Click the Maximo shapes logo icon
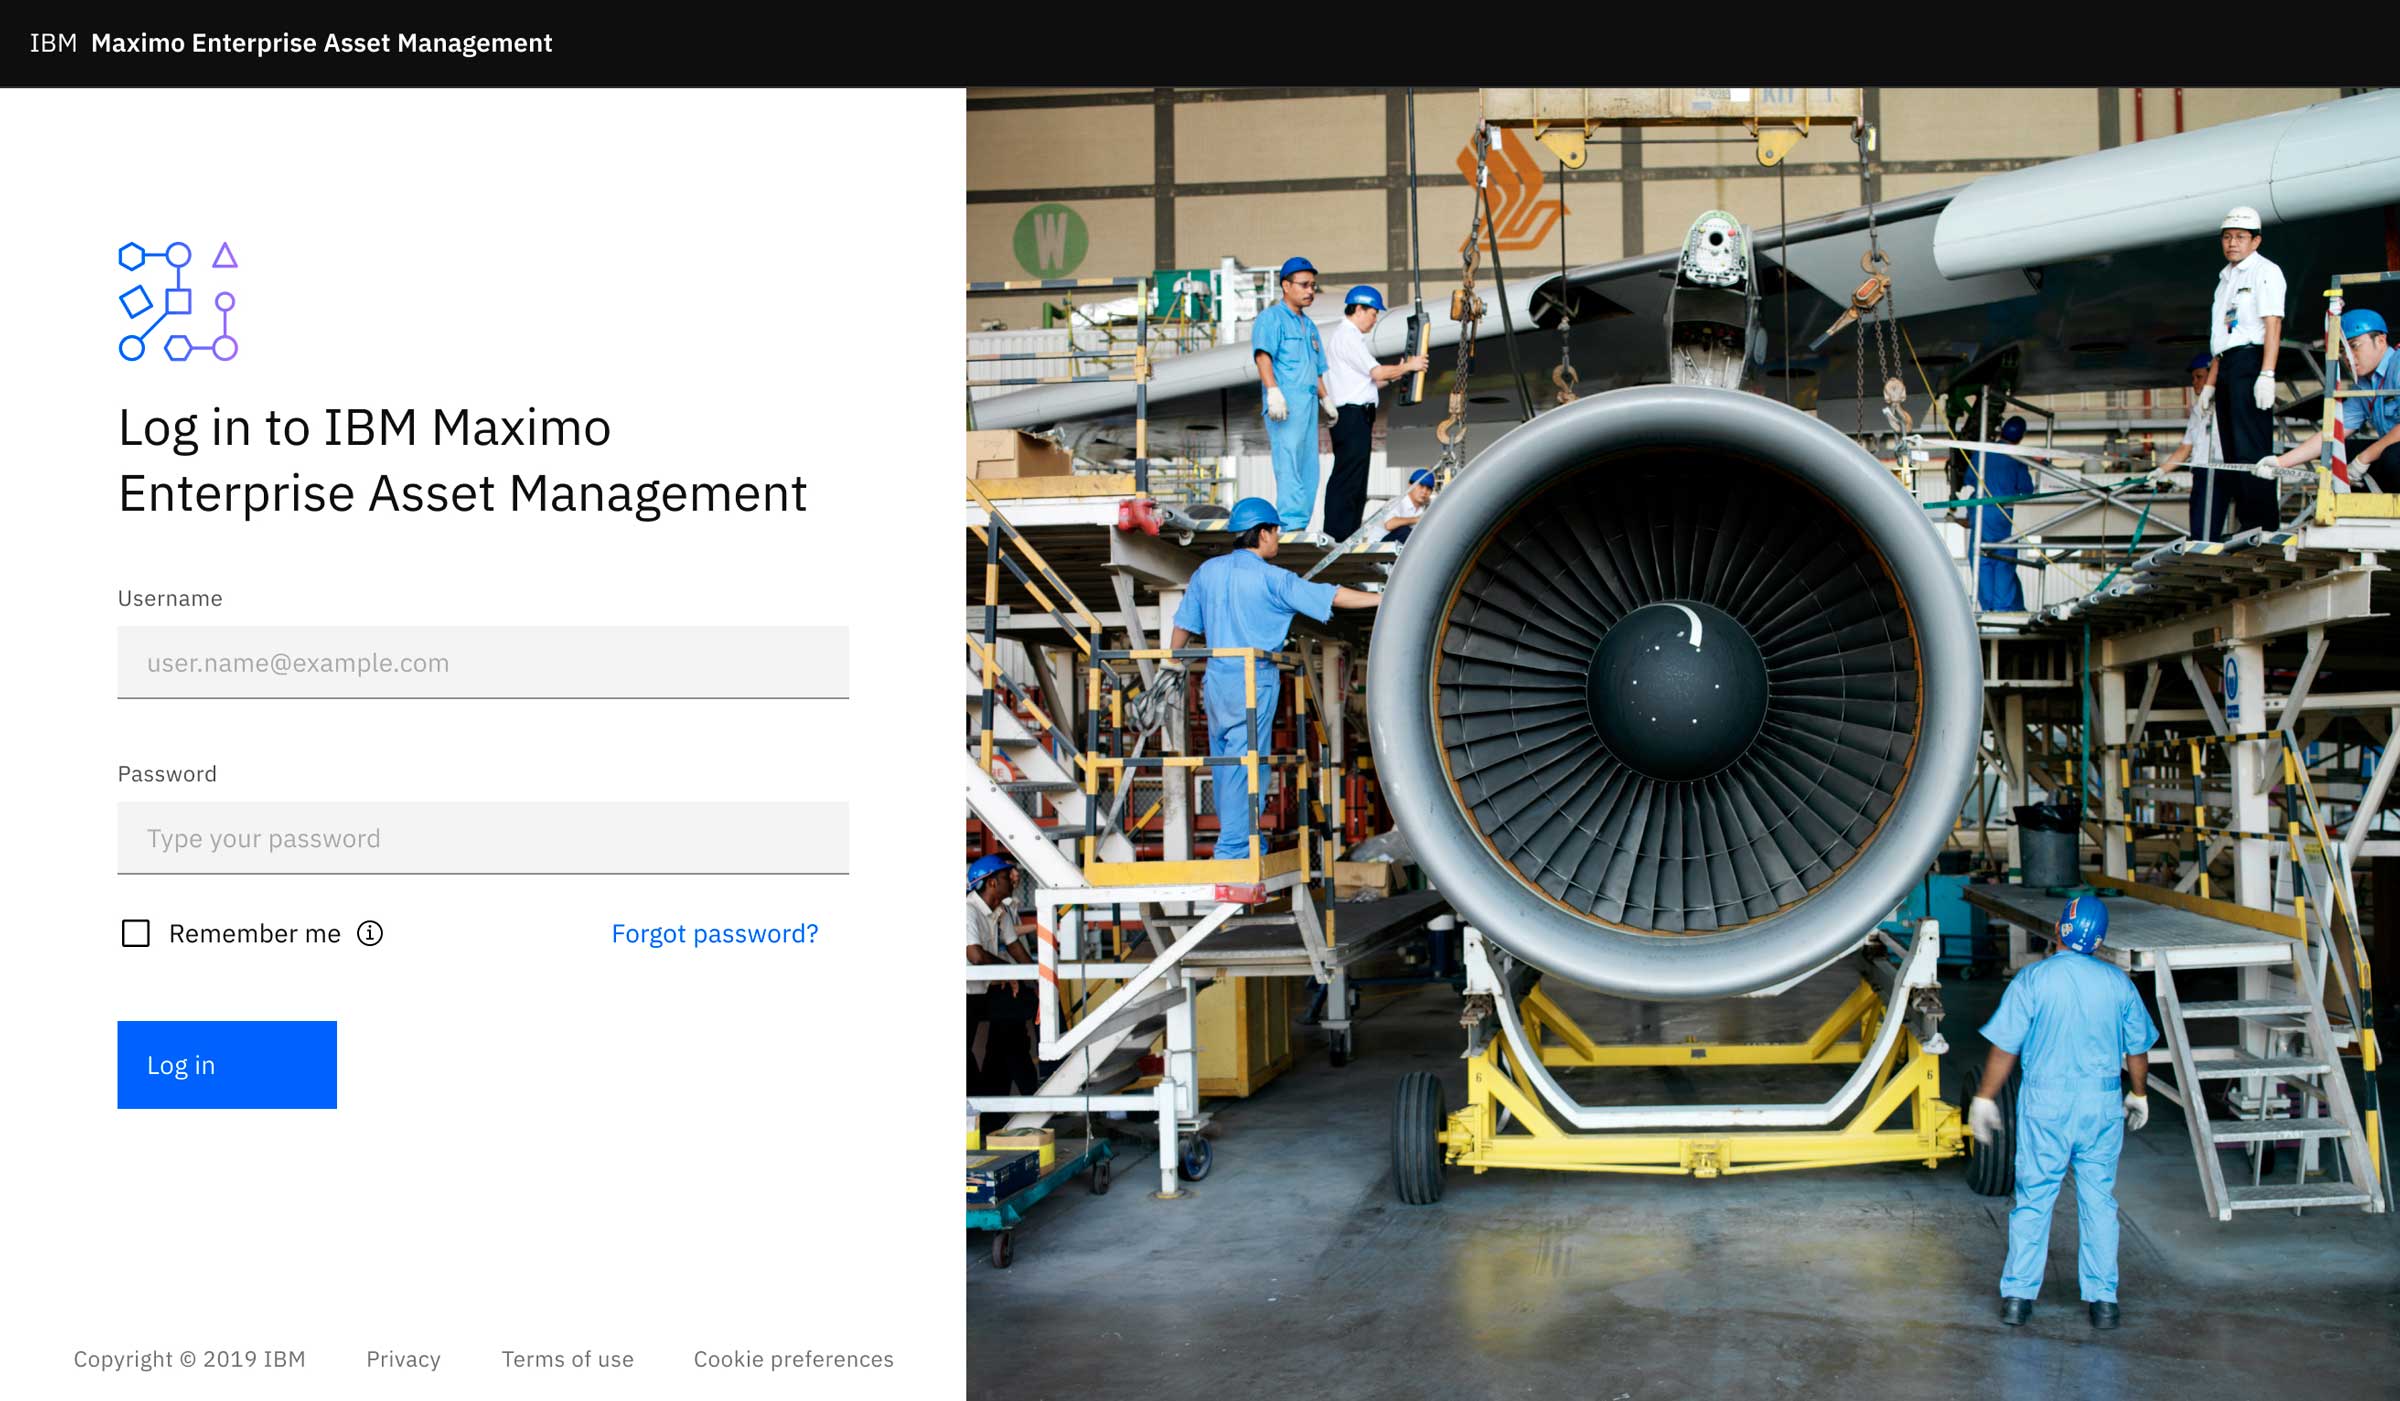This screenshot has width=2400, height=1401. pyautogui.click(x=178, y=301)
